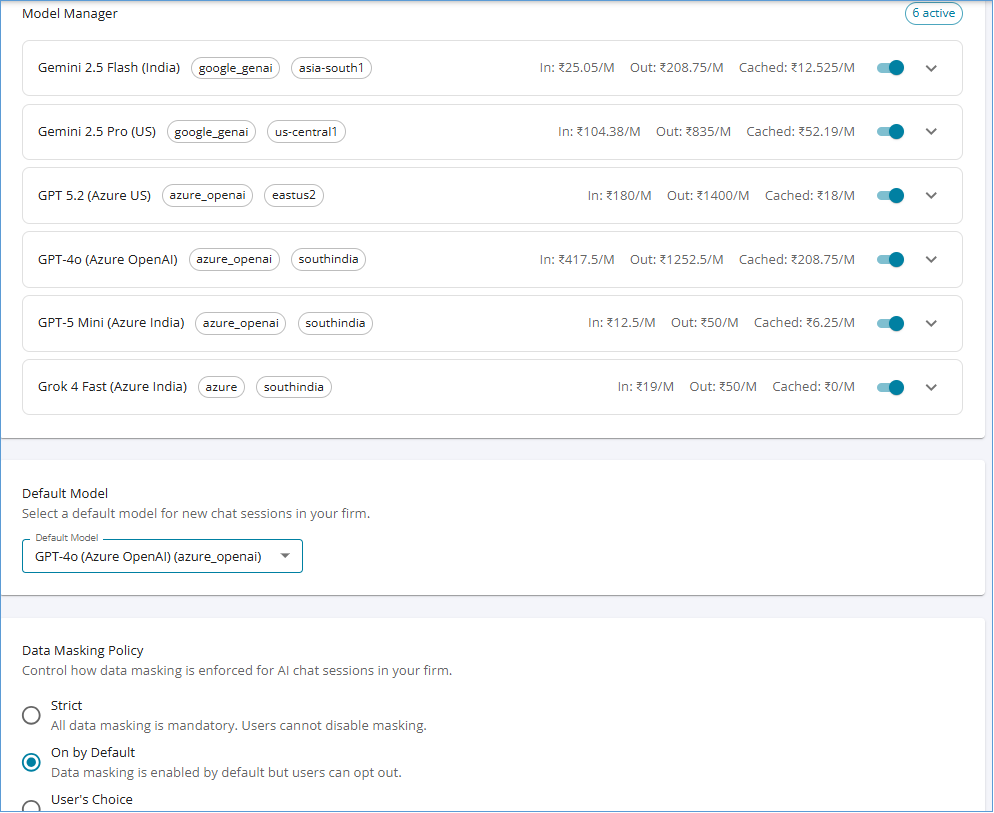
Task: Click Cached: ₹18/M value
Action: coord(810,195)
